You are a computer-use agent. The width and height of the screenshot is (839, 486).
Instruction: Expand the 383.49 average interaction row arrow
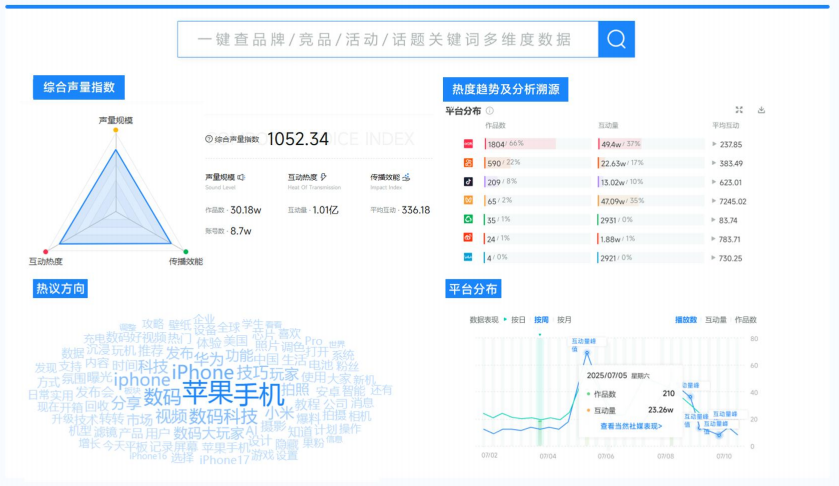(714, 163)
